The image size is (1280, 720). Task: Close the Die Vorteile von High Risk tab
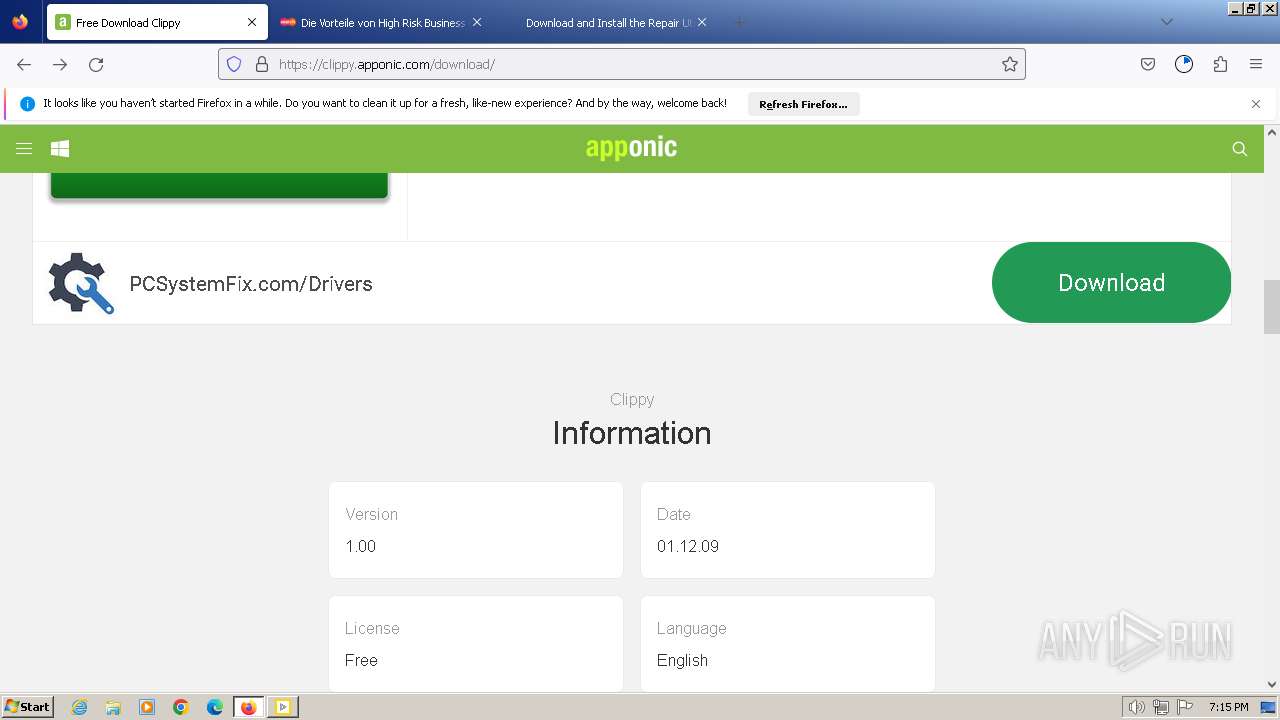pos(477,22)
